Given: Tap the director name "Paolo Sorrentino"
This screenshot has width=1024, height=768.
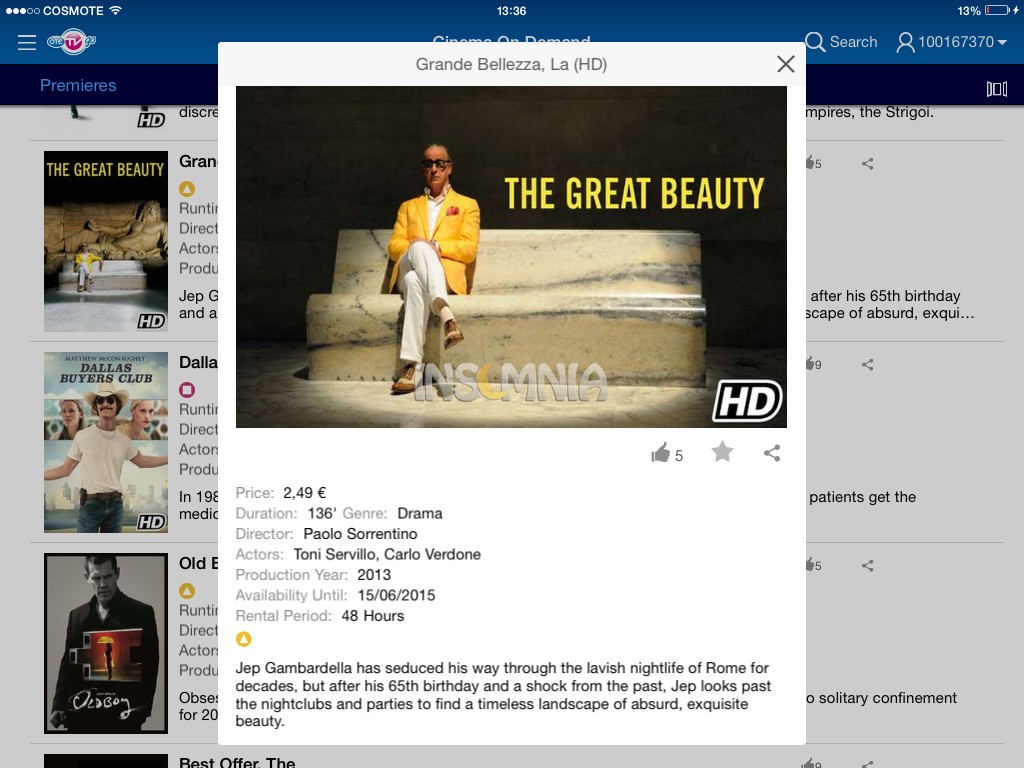Looking at the screenshot, I should point(360,534).
